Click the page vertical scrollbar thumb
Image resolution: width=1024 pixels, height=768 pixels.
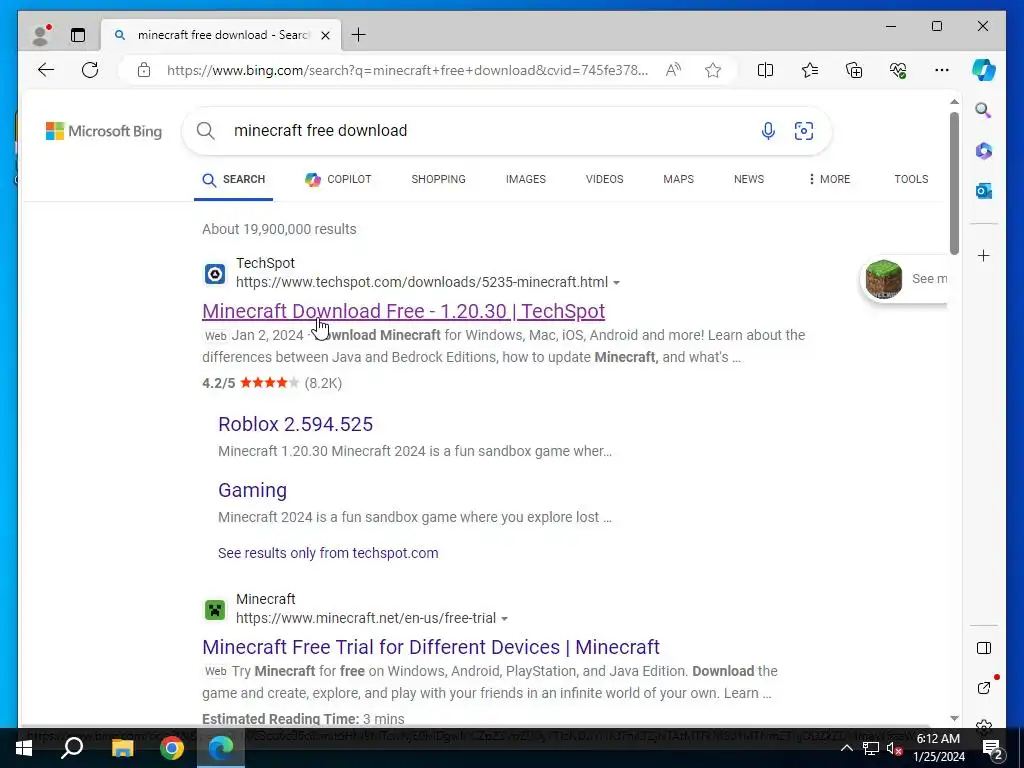click(x=954, y=184)
